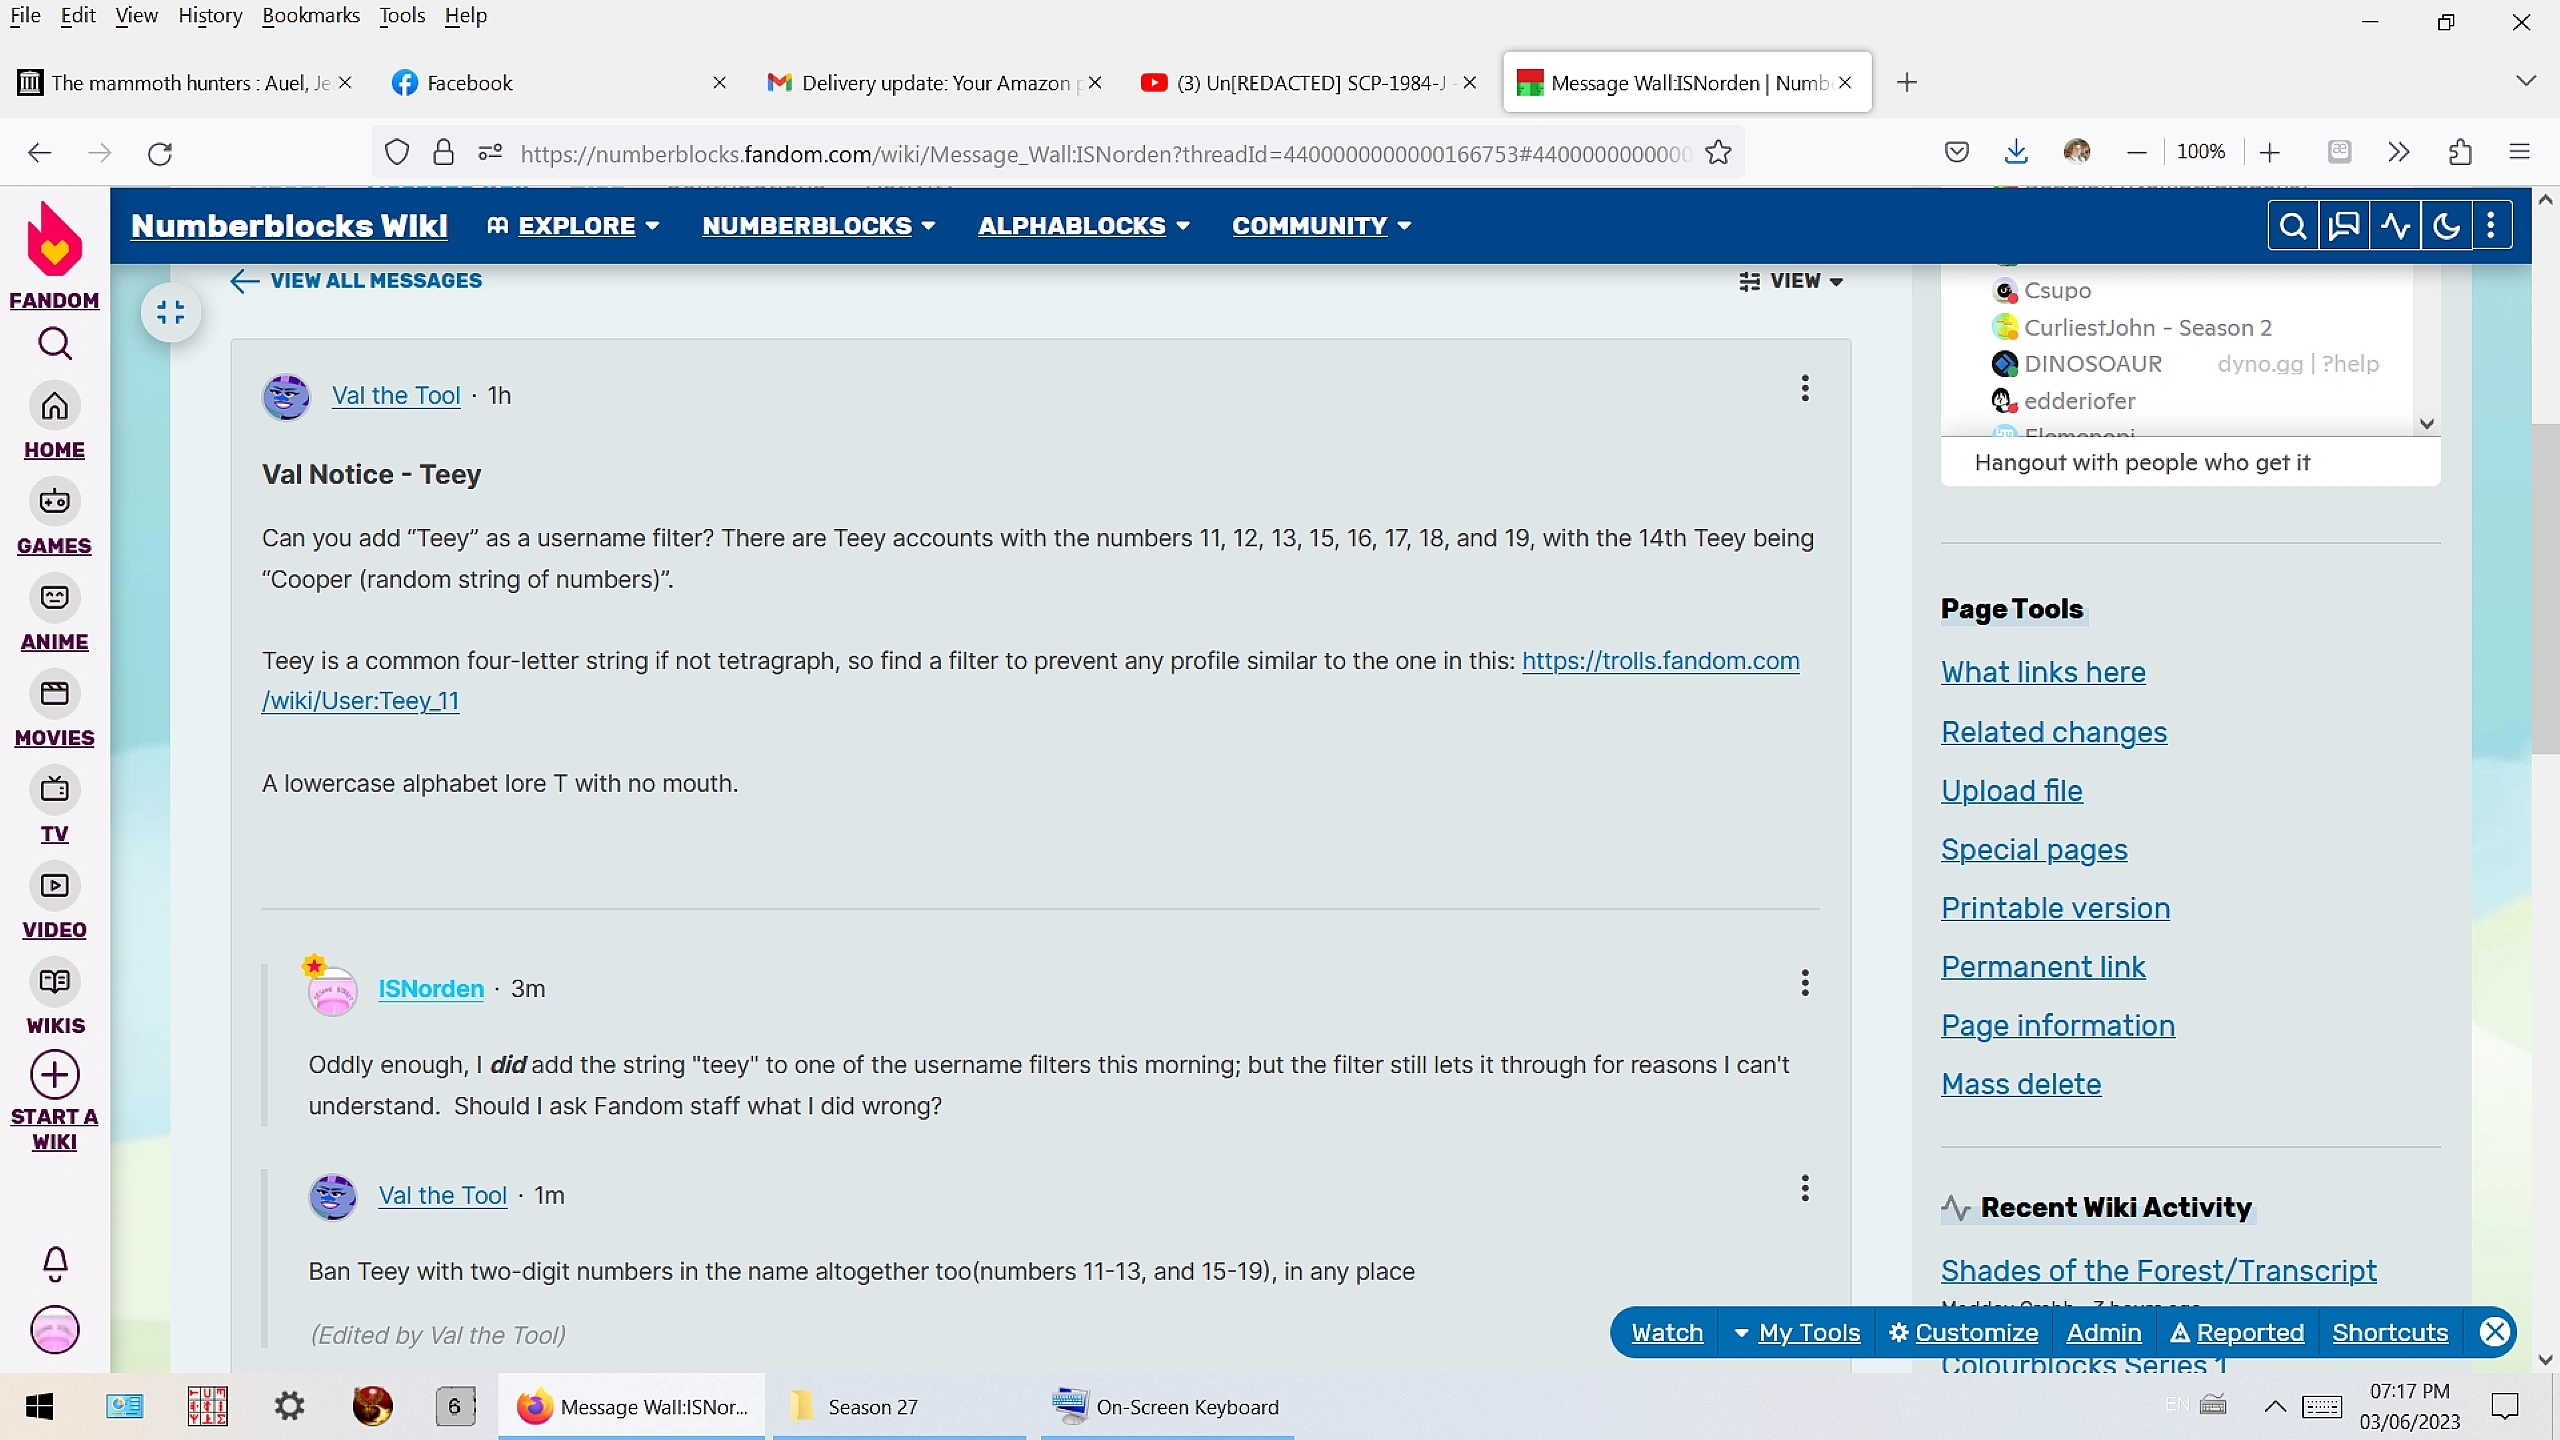Viewport: 2560px width, 1440px height.
Task: Click the URL address bar
Action: (x=1100, y=153)
